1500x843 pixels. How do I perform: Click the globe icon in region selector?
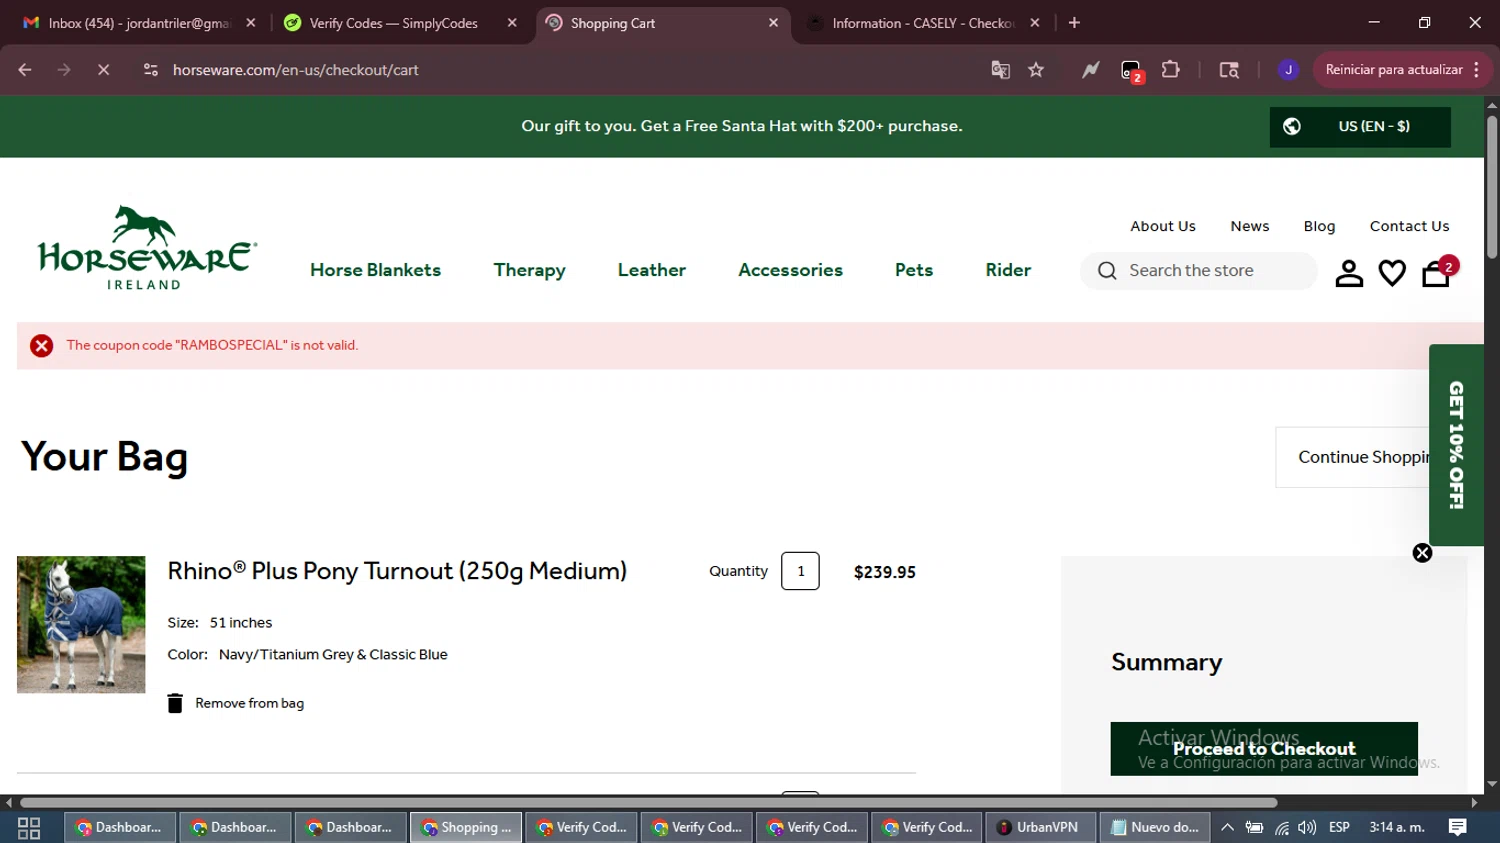click(x=1292, y=126)
